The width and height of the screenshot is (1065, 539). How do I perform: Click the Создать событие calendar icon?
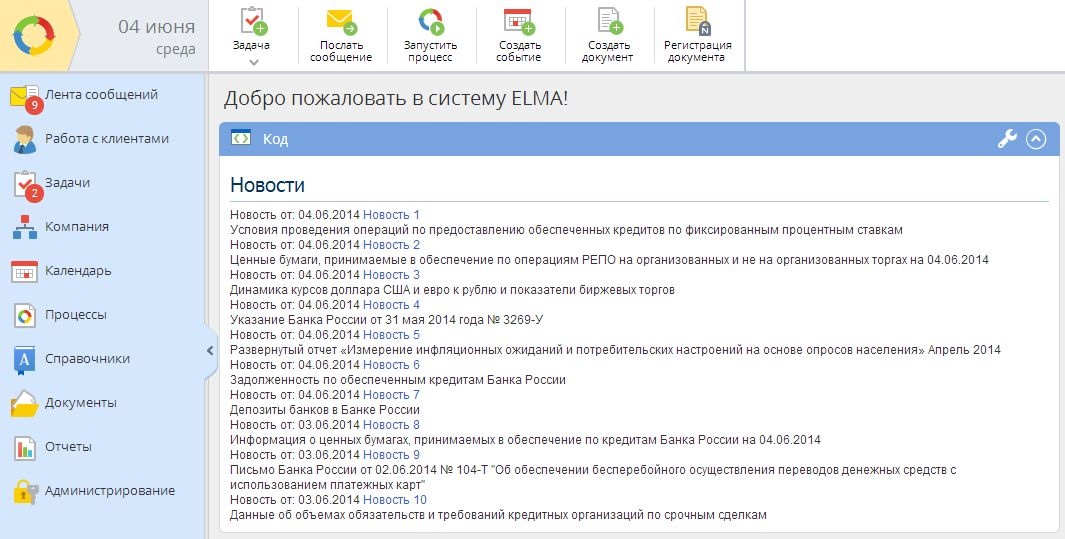pos(519,21)
